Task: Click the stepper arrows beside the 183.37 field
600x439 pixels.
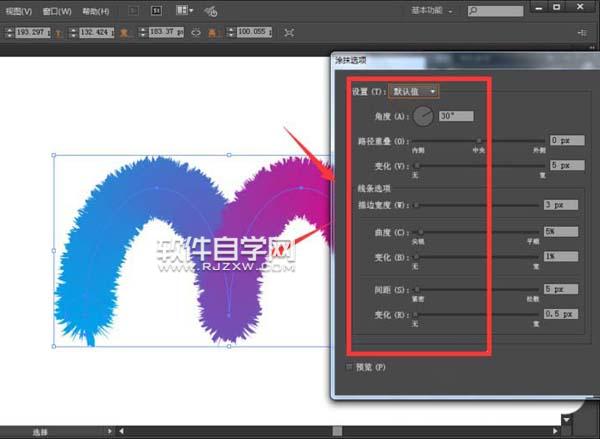Action: coord(143,33)
